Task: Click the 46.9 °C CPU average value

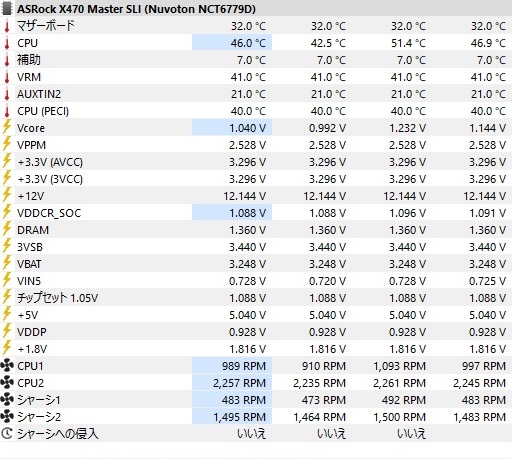Action: pyautogui.click(x=488, y=43)
